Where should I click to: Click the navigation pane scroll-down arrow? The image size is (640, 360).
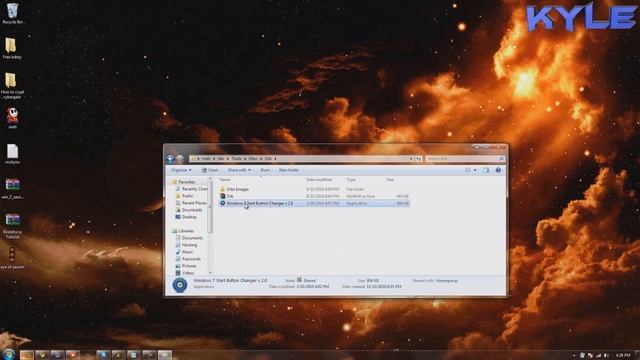tap(210, 273)
